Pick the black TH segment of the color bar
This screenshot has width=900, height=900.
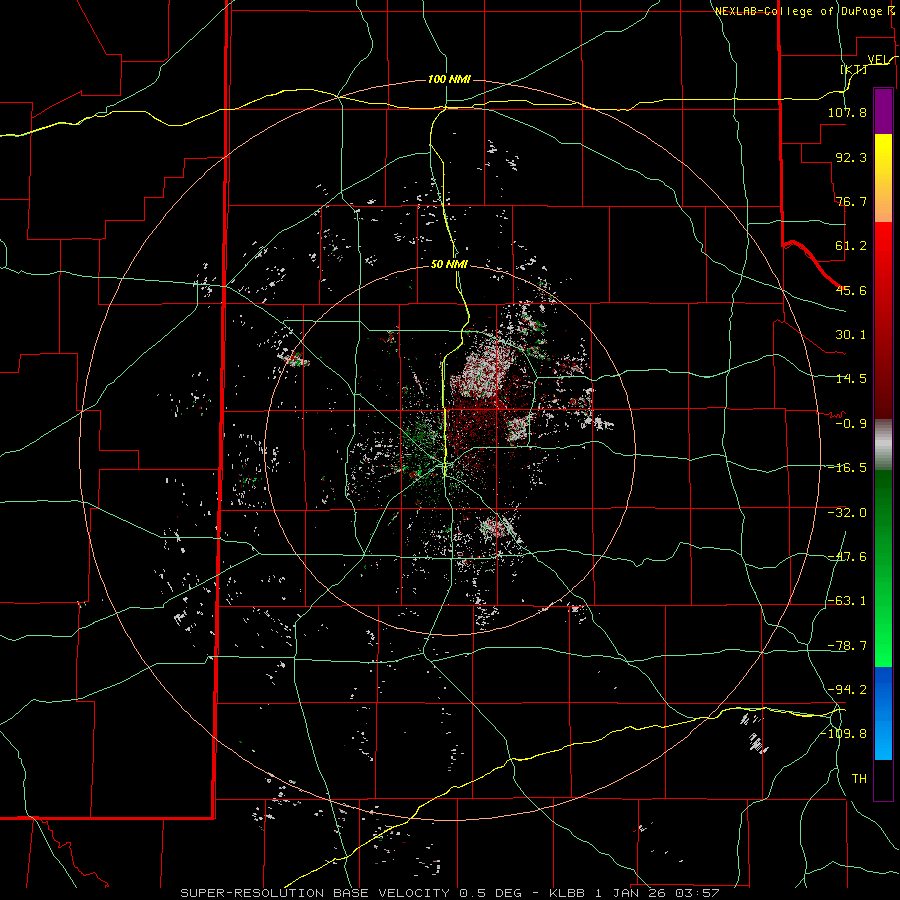pos(883,779)
